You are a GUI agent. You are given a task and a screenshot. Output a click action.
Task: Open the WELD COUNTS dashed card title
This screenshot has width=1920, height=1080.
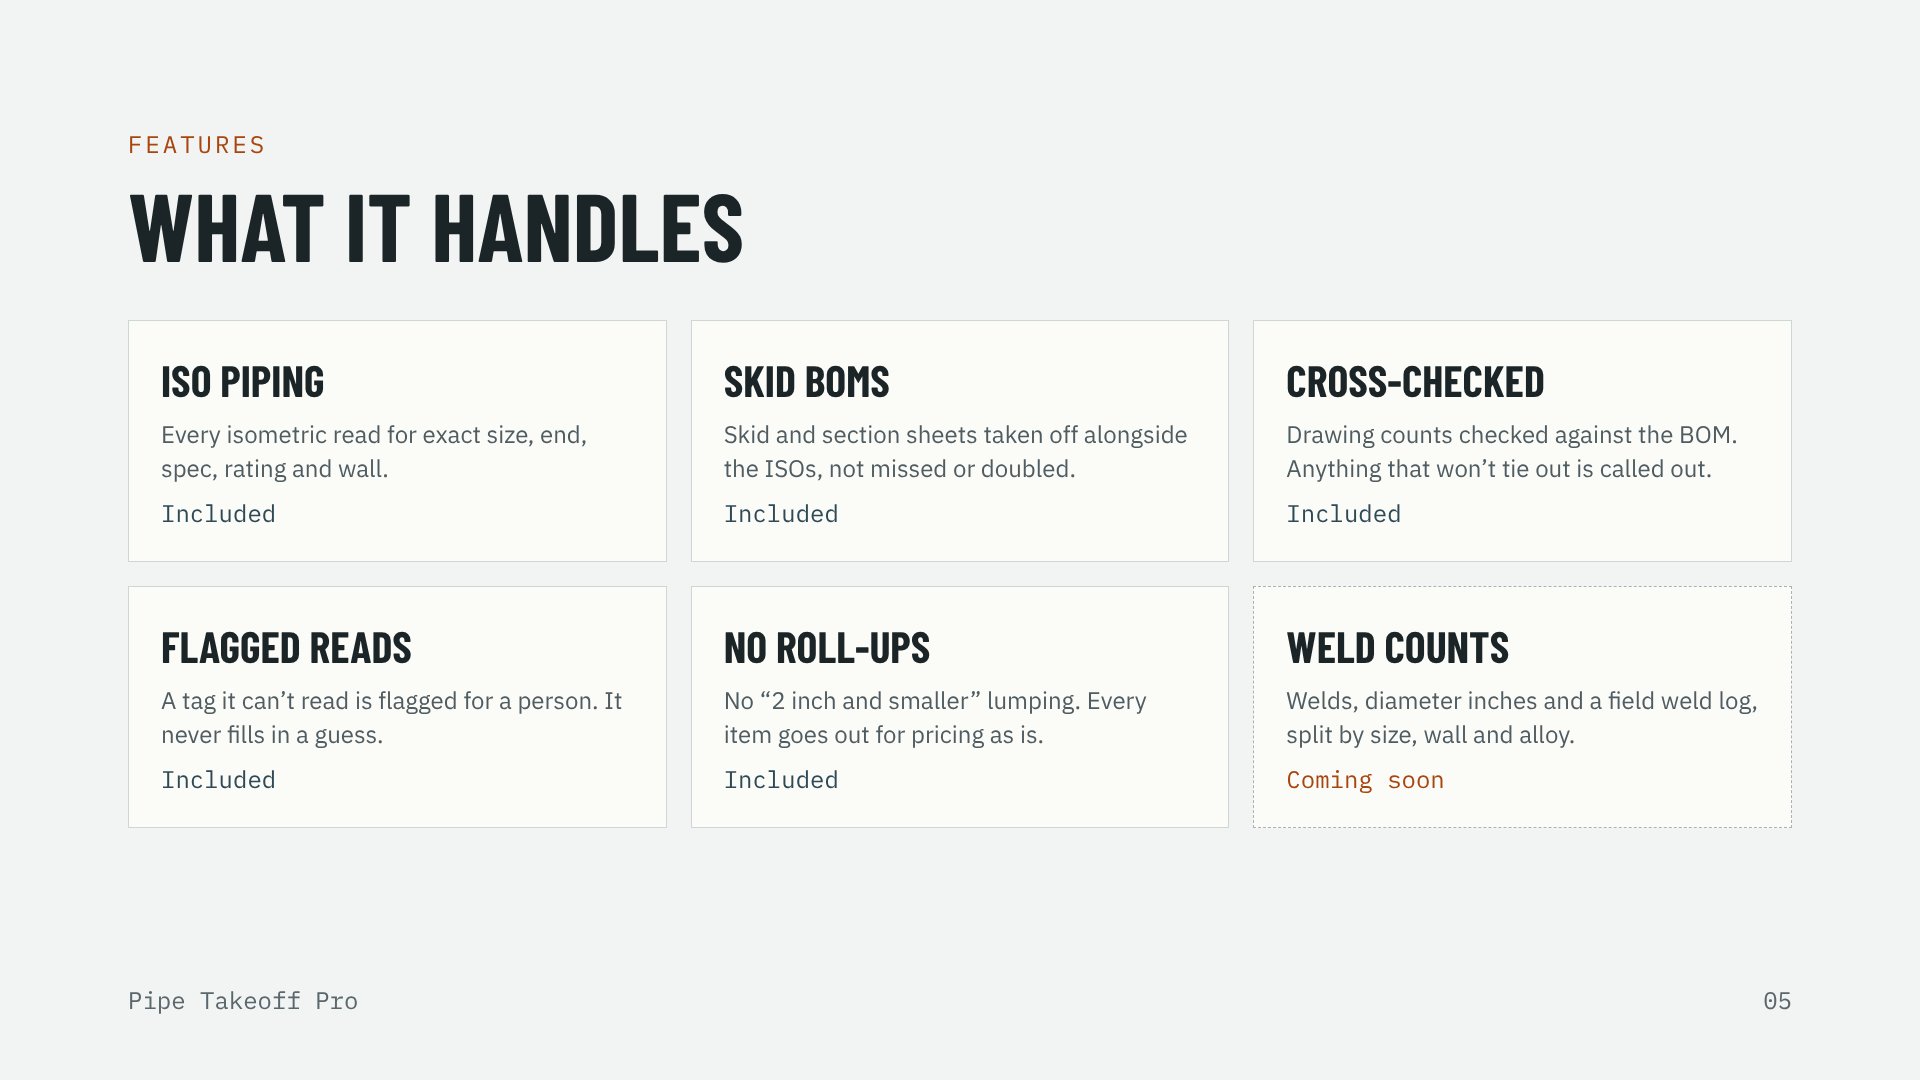point(1397,648)
